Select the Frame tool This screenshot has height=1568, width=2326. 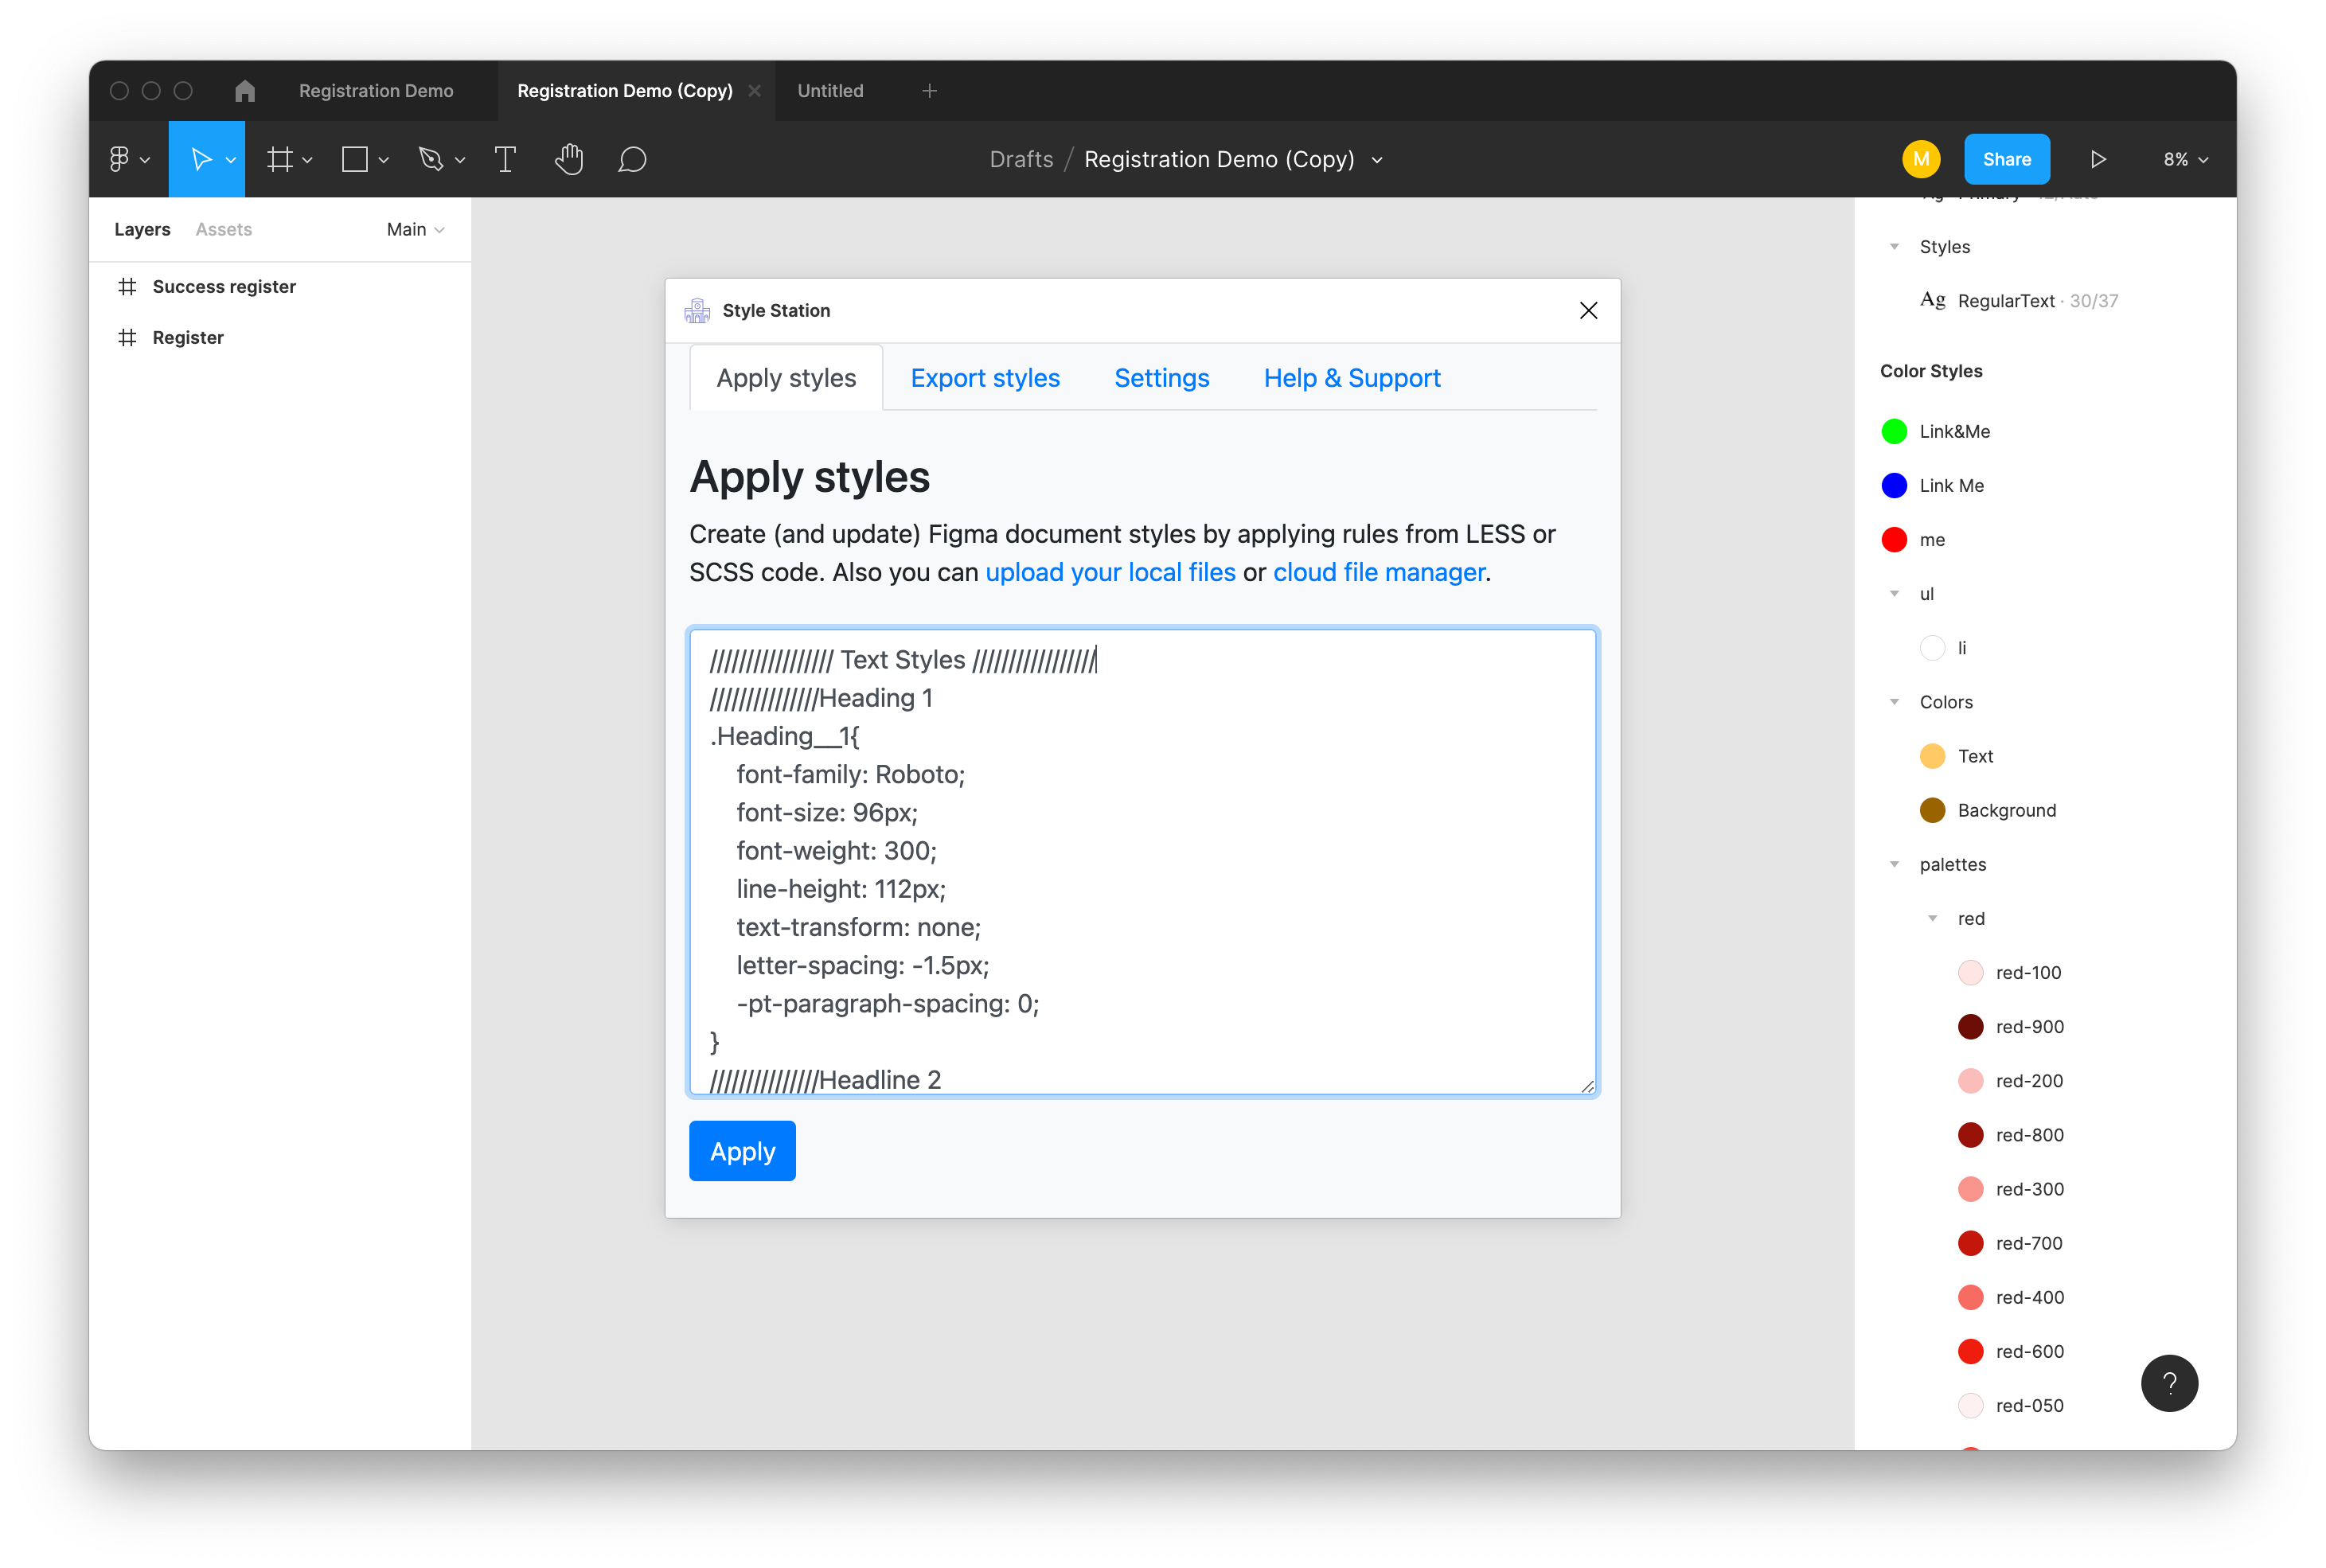click(x=280, y=159)
